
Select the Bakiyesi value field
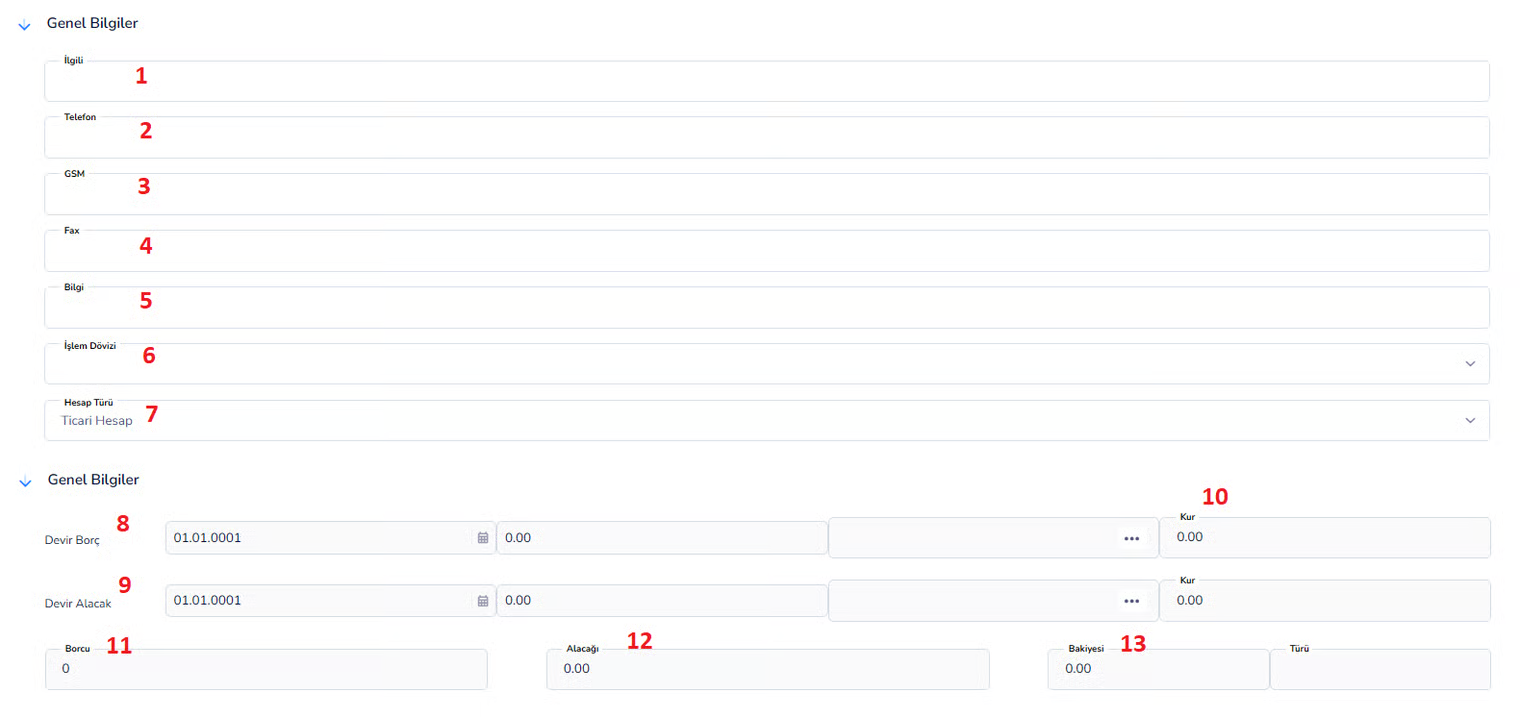click(1157, 669)
